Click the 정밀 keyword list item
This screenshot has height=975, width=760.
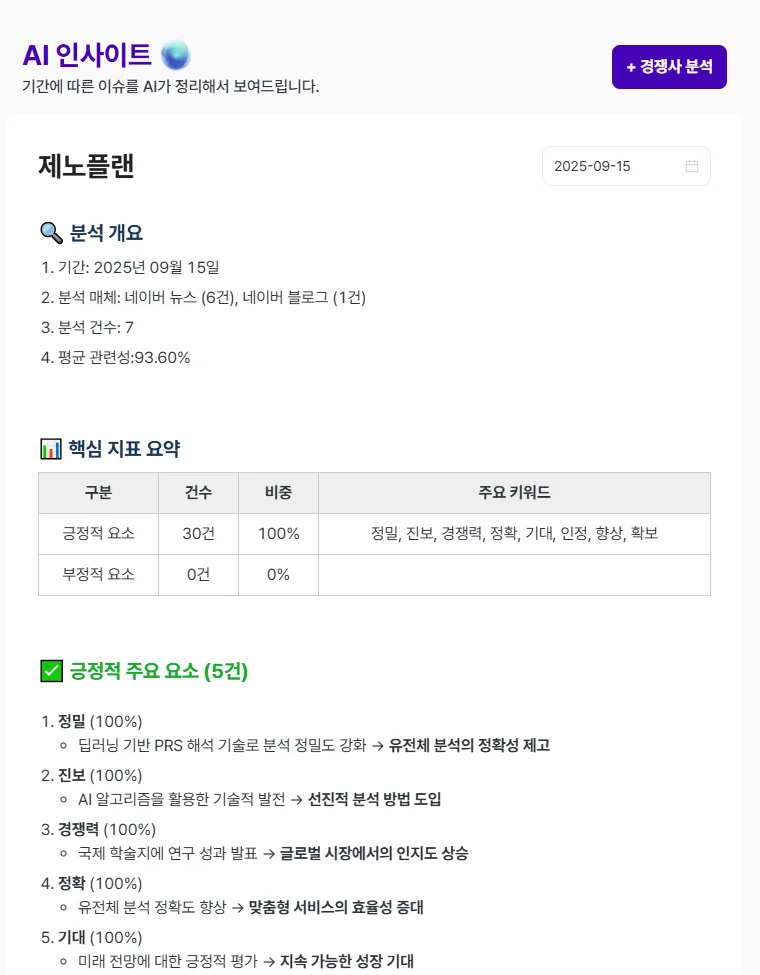(x=72, y=721)
